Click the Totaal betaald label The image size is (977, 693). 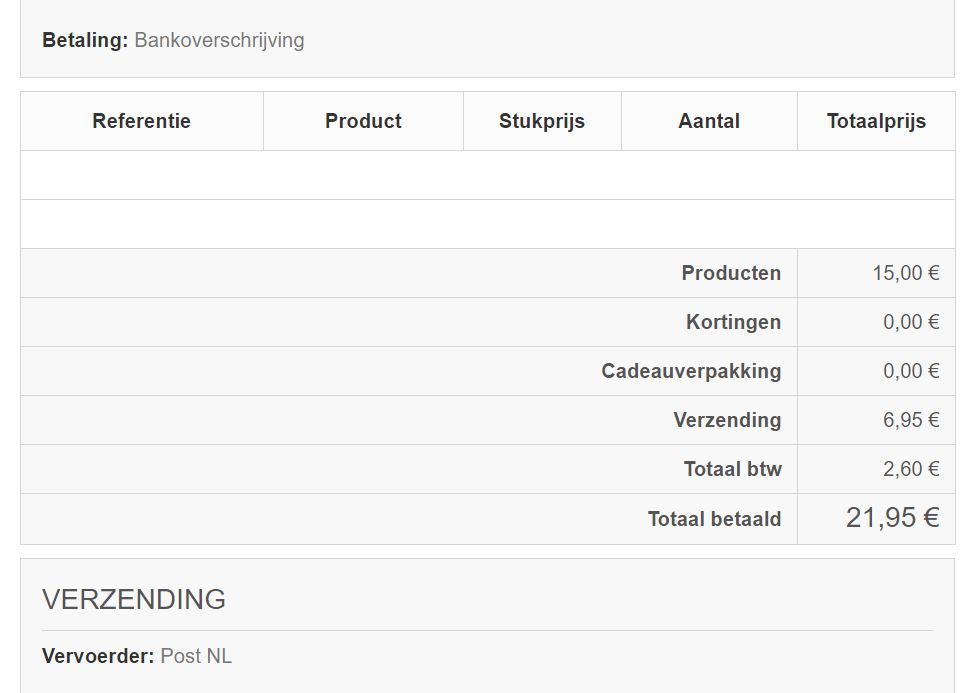tap(714, 519)
